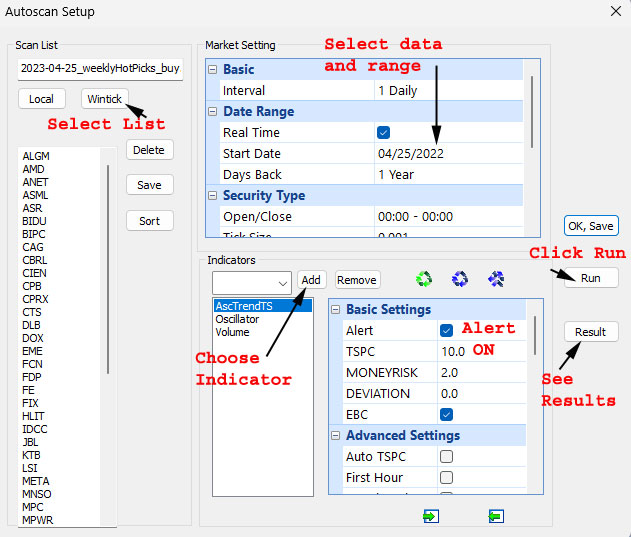The width and height of the screenshot is (631, 537).
Task: Click the Market Setting scrollbar
Action: click(x=532, y=112)
